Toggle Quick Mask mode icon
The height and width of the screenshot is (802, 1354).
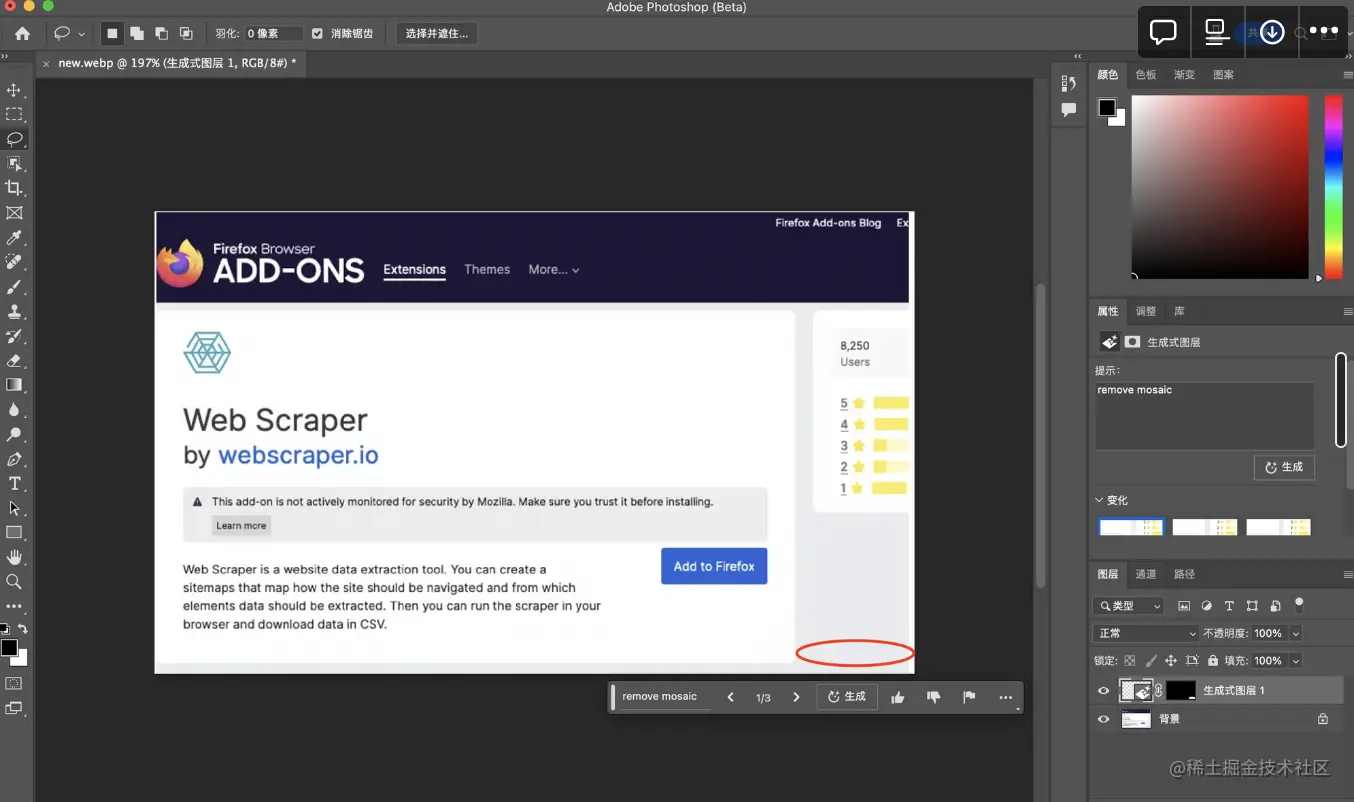[14, 684]
